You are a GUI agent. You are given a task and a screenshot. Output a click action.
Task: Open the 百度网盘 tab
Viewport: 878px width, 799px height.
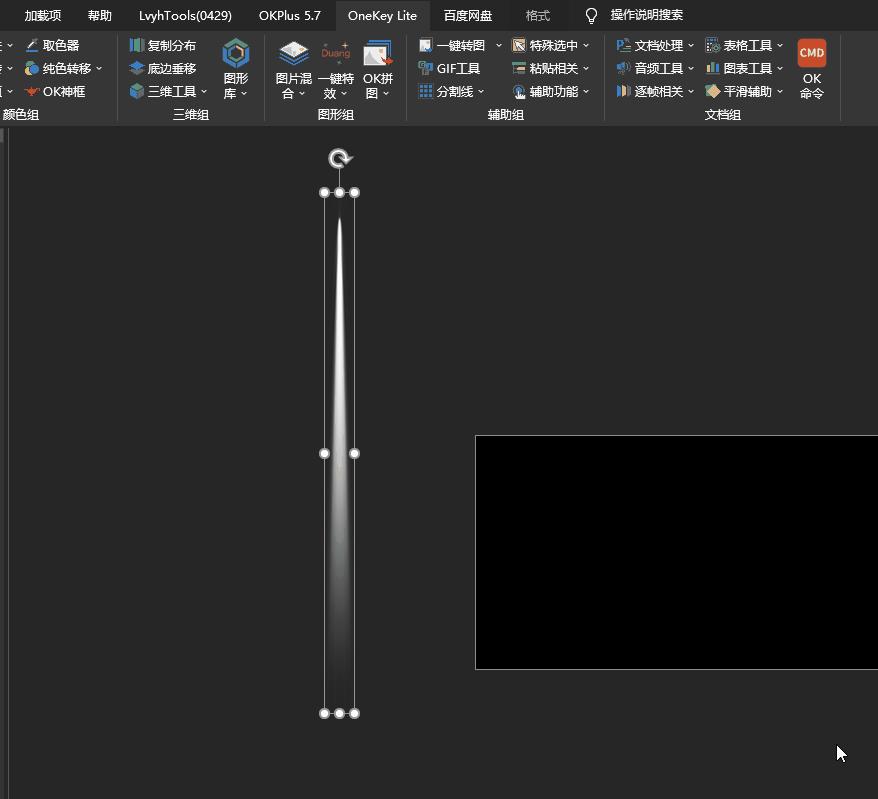click(468, 16)
